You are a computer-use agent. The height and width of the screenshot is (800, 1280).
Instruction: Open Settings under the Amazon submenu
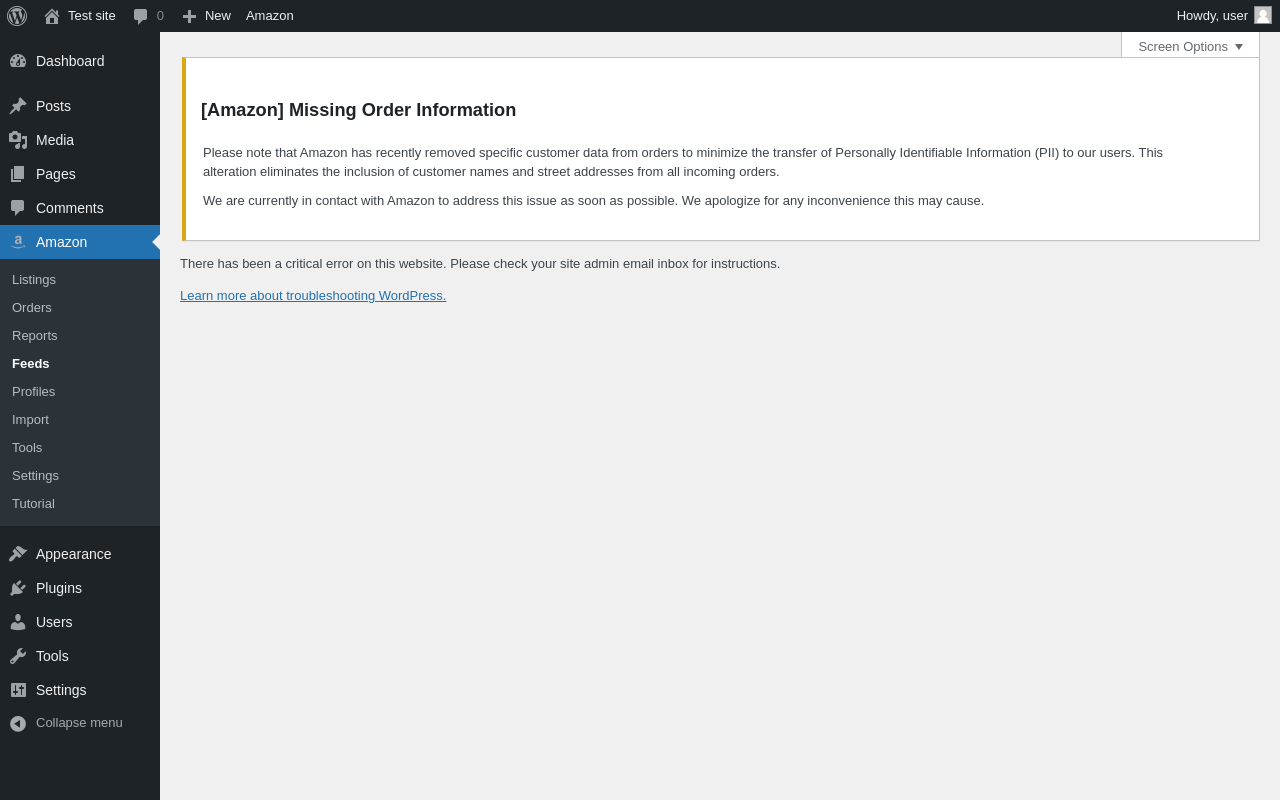click(x=80, y=476)
